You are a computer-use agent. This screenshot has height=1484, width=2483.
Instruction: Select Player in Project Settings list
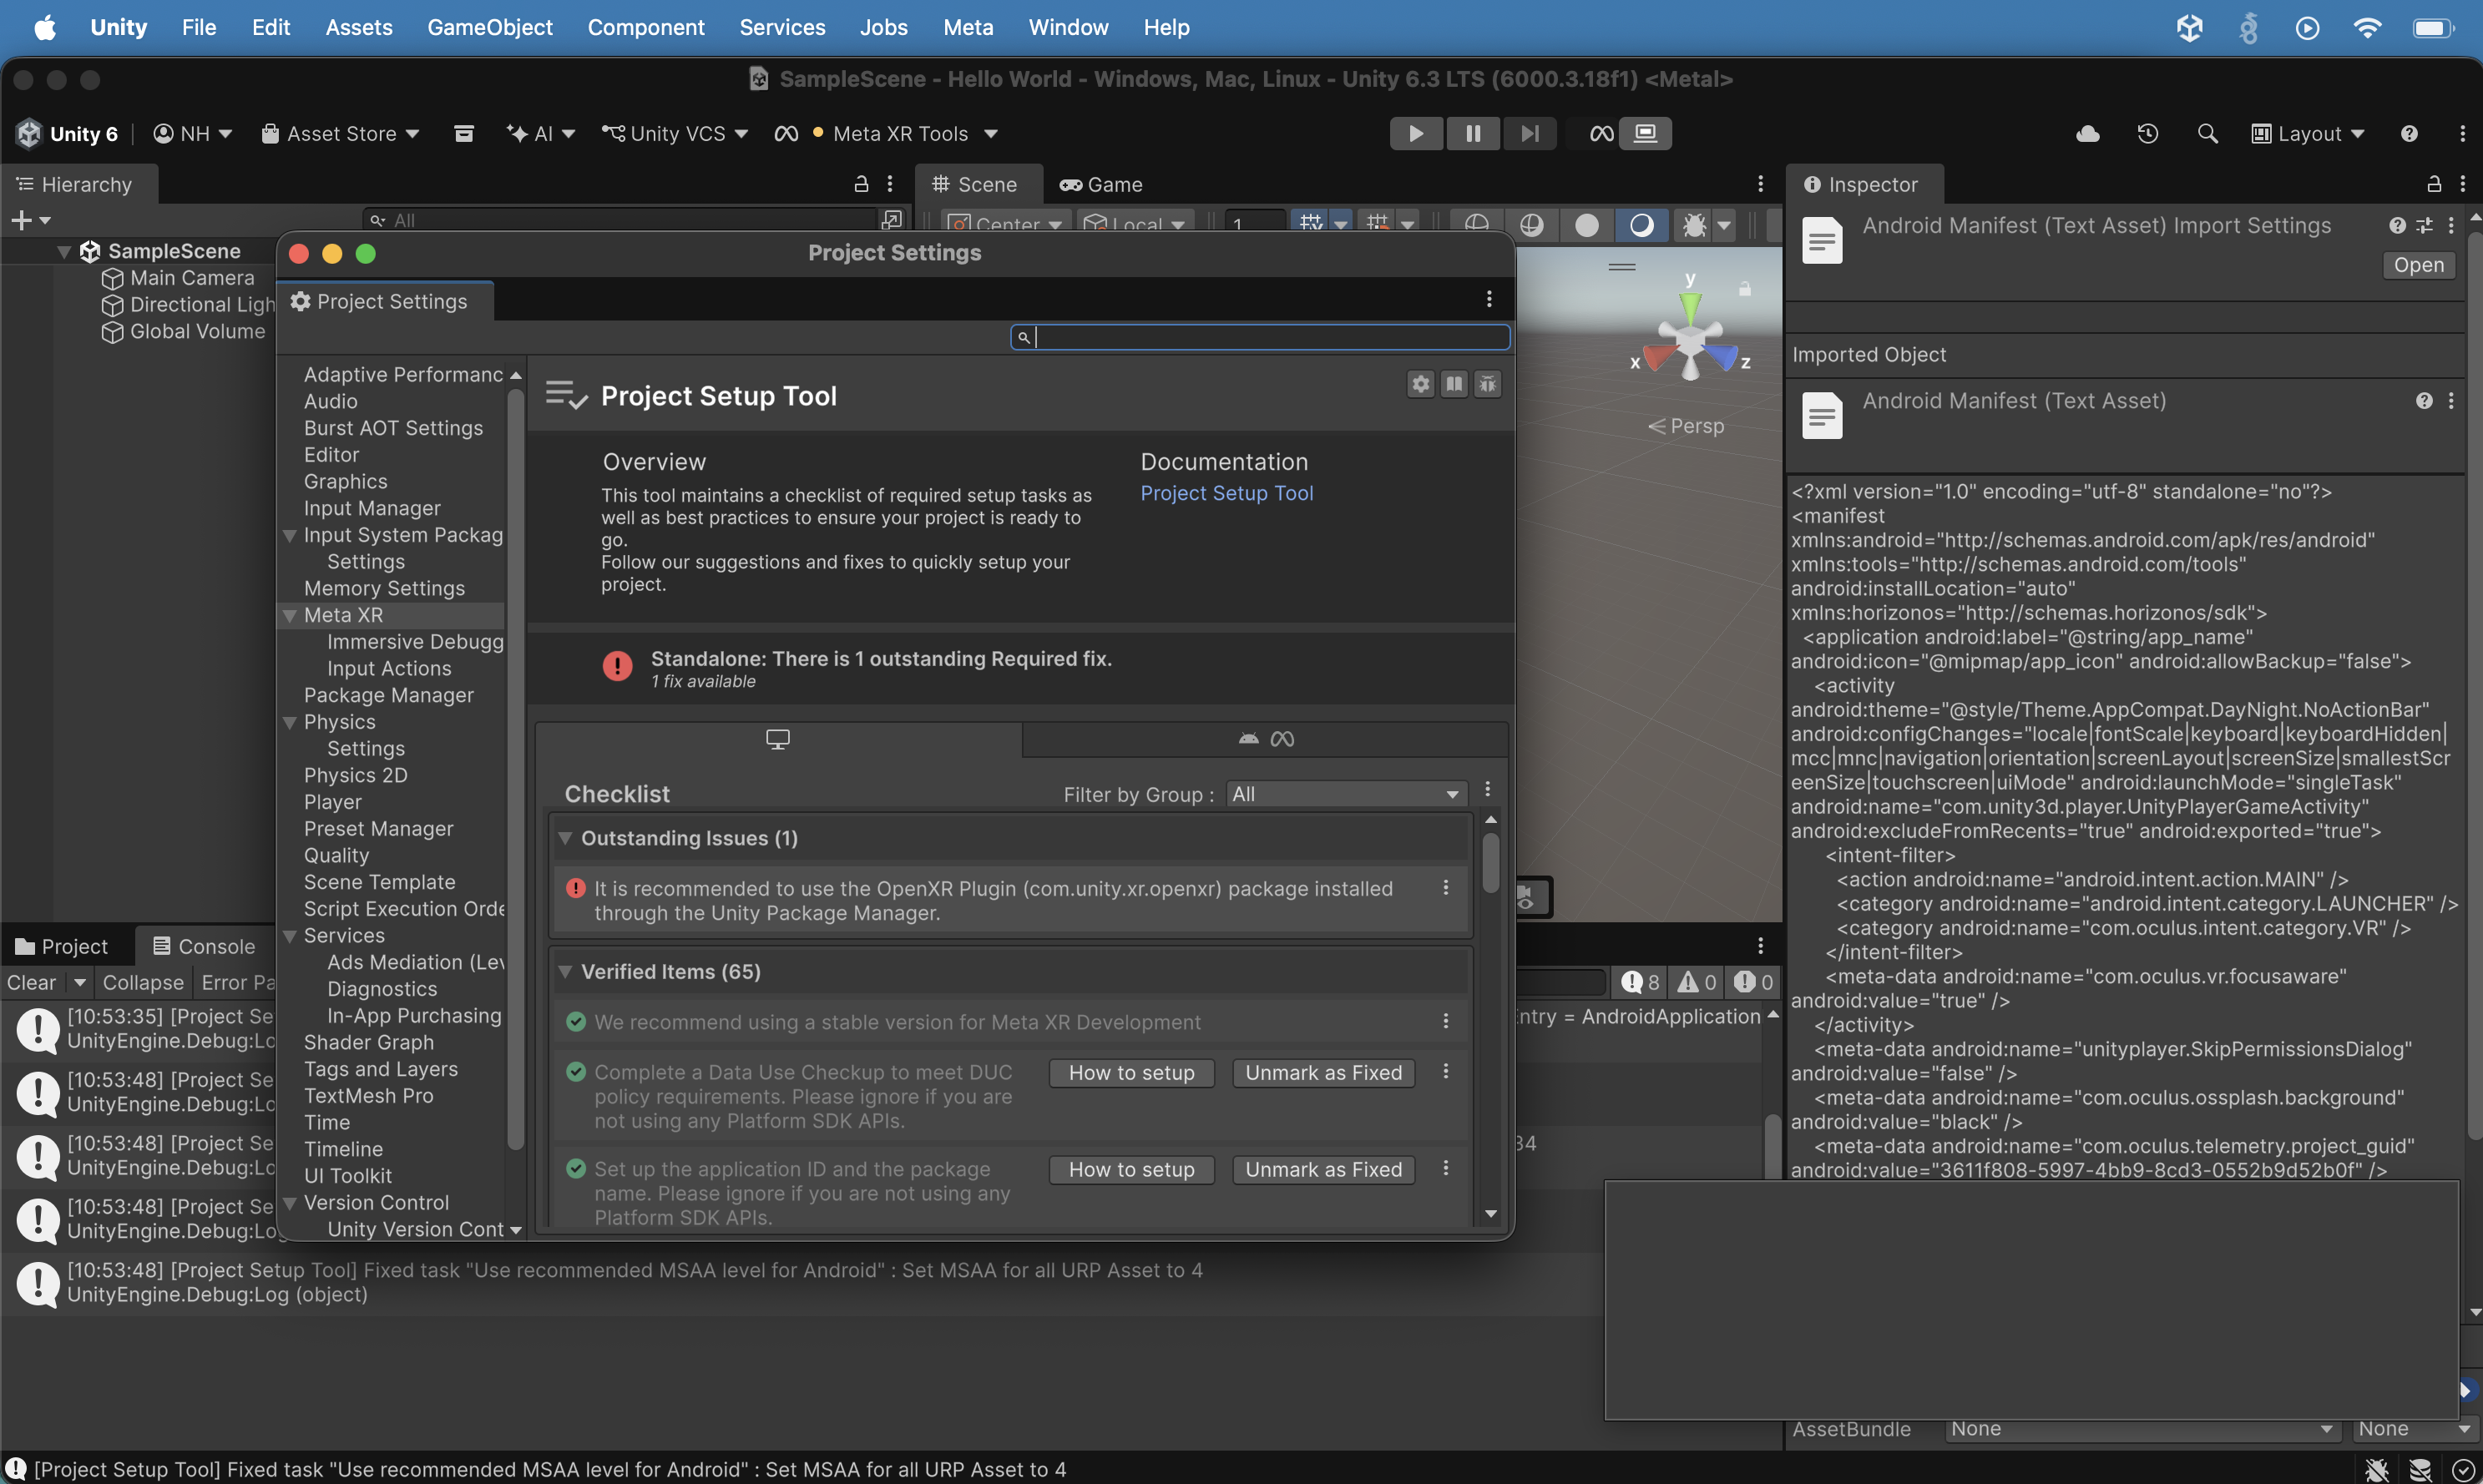[332, 802]
